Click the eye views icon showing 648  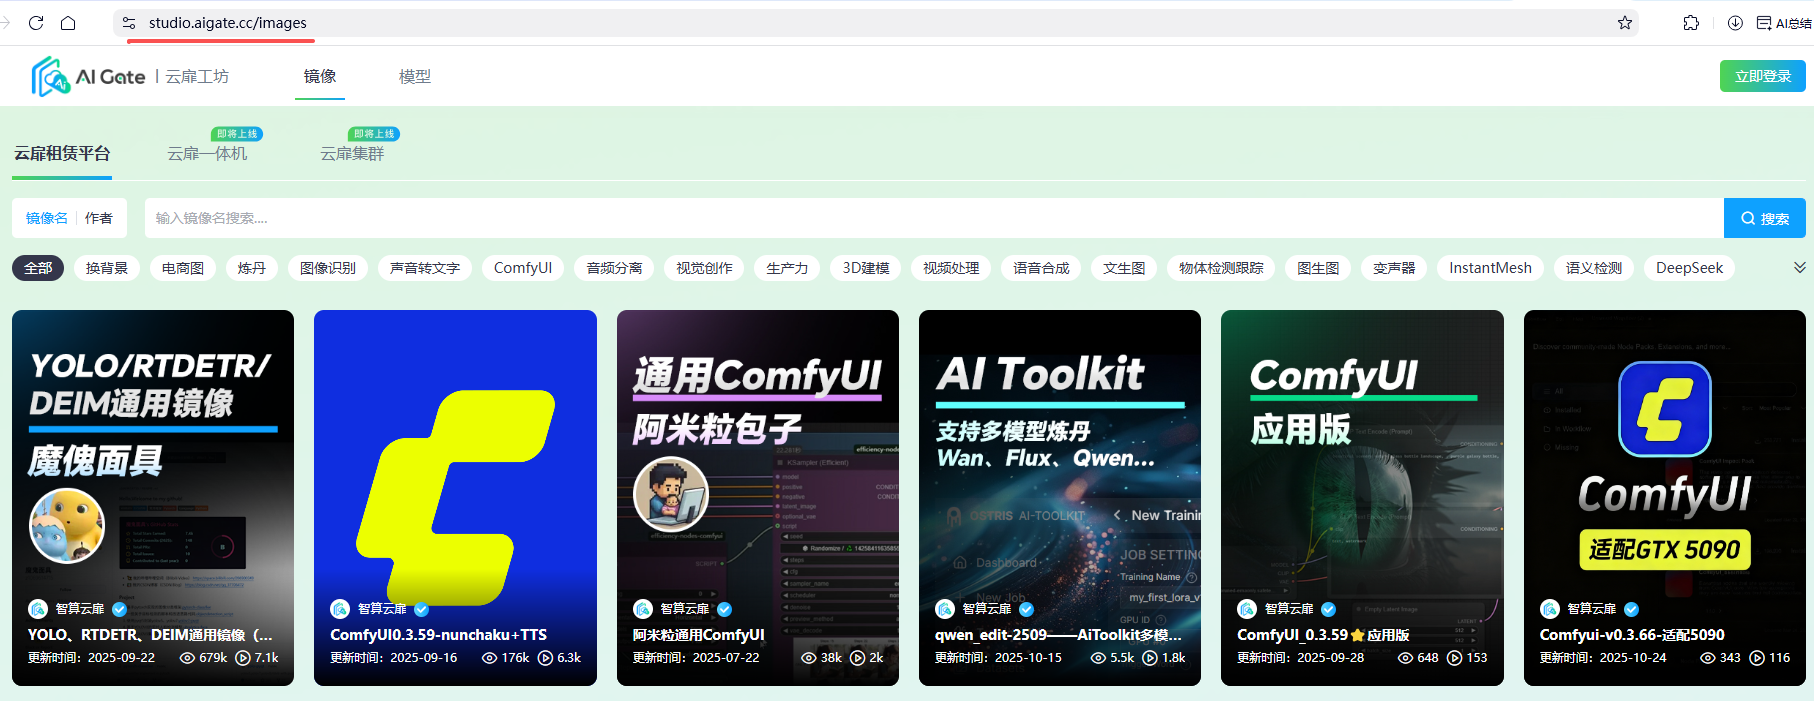point(1405,658)
